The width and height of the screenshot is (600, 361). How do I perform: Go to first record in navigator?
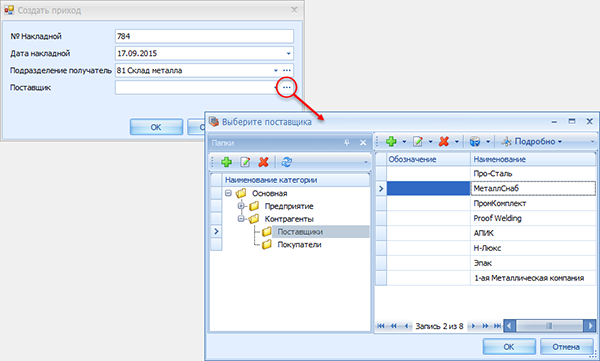click(381, 326)
